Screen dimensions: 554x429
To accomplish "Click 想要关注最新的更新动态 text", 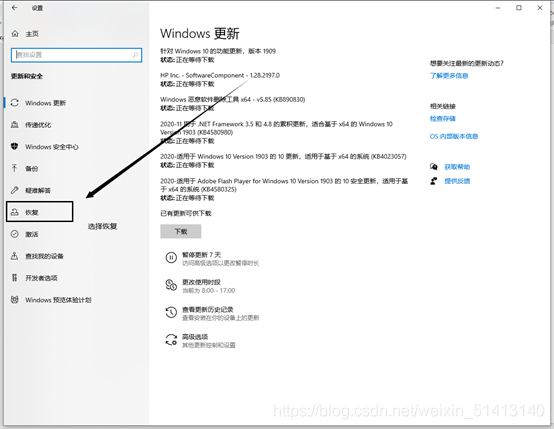I will pyautogui.click(x=466, y=63).
